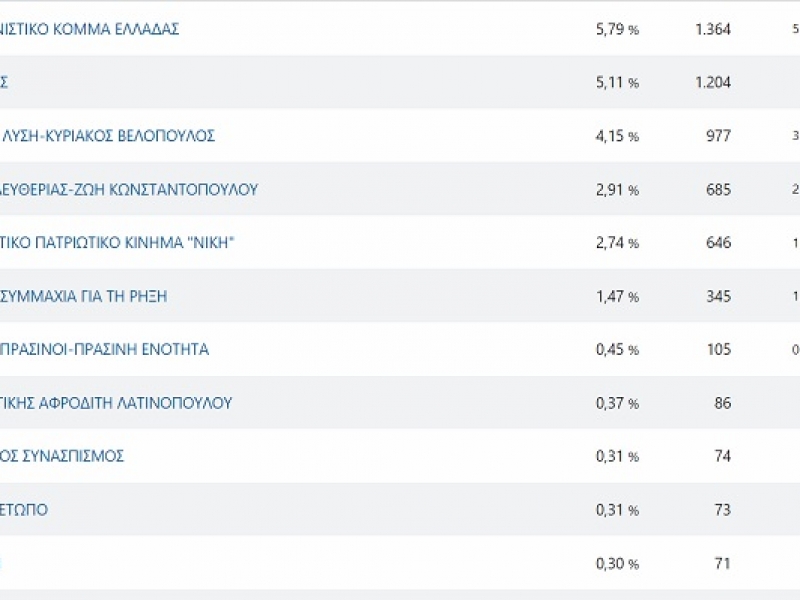Click the ΛΥΣΗ-ΚΥΡΙΑΚΟΣ ΒΕΛΟΠΟΥΛΟΣ party name
800x600 pixels.
pos(108,136)
